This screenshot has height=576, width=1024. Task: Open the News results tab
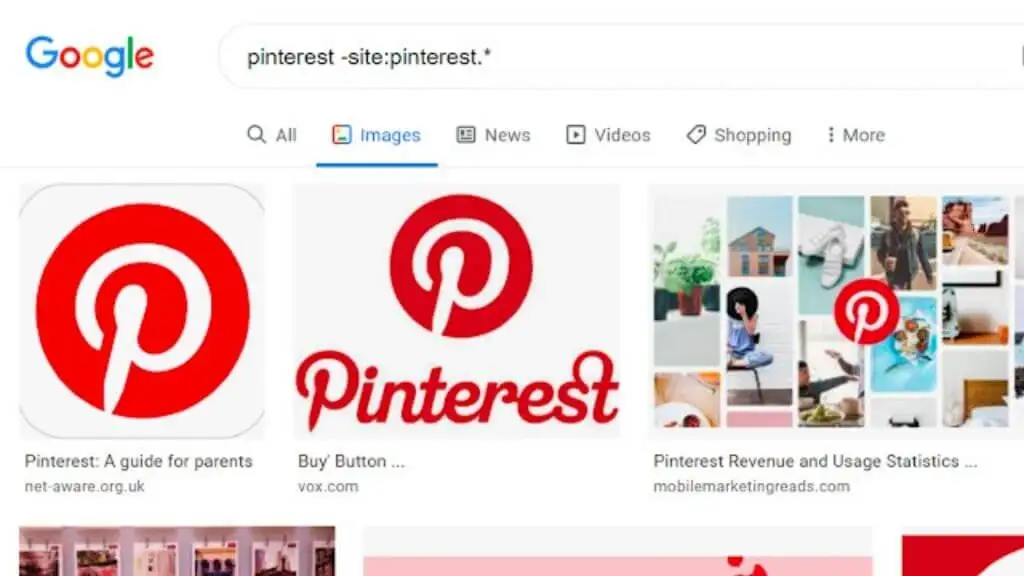pyautogui.click(x=493, y=135)
